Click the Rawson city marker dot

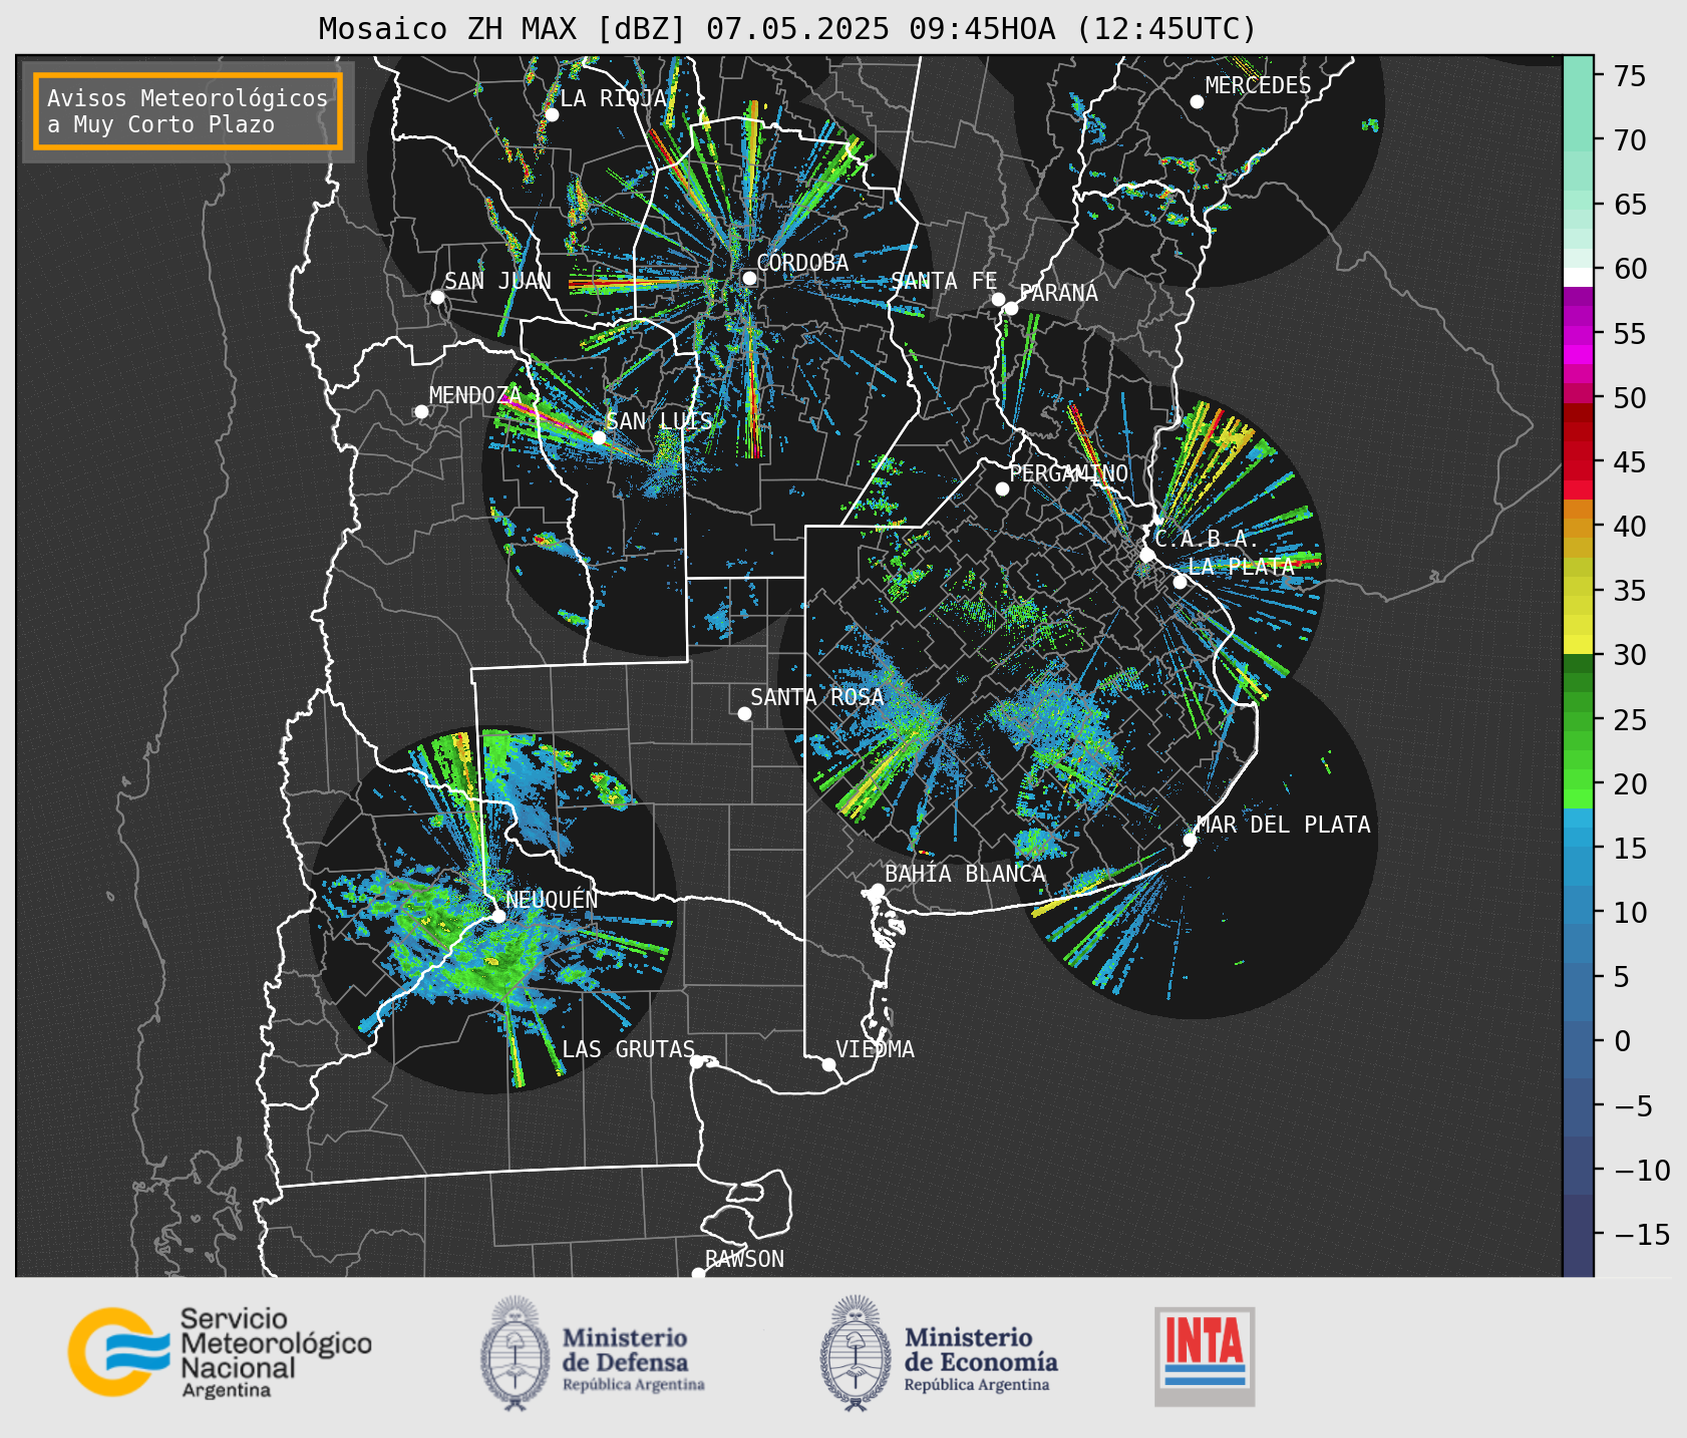point(698,1274)
